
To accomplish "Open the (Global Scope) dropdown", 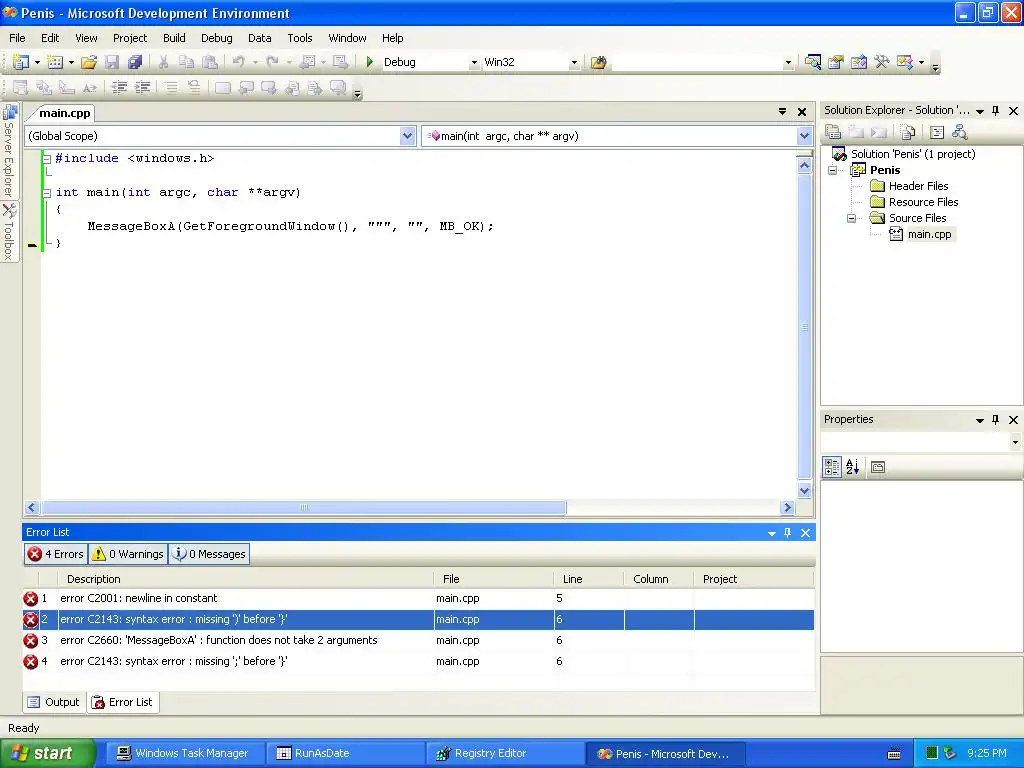I will [408, 136].
